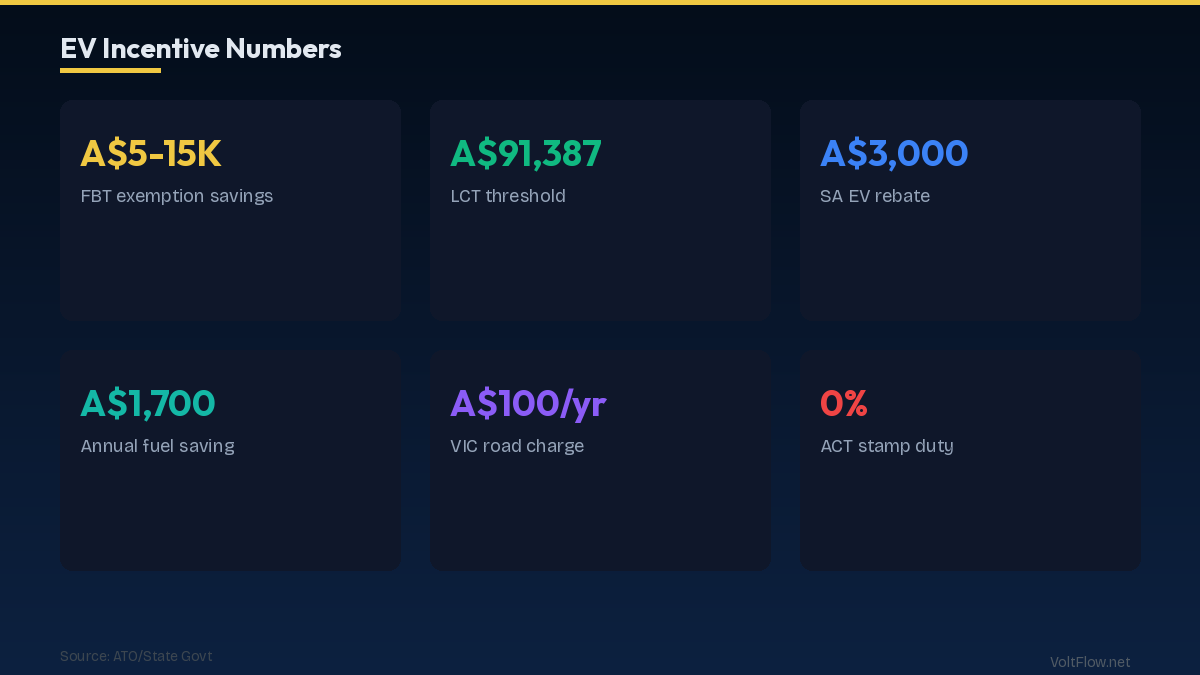Click the FBT exemption savings label

tap(177, 196)
